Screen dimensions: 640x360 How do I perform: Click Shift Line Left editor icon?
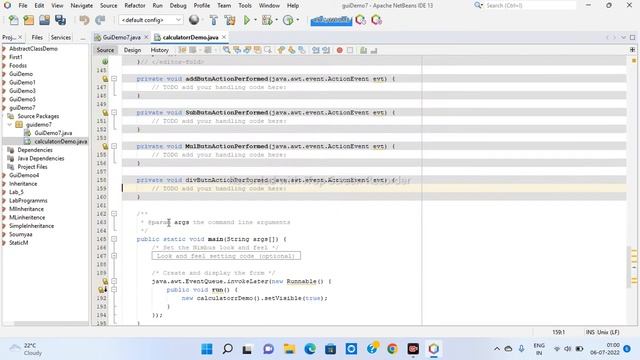(x=316, y=50)
